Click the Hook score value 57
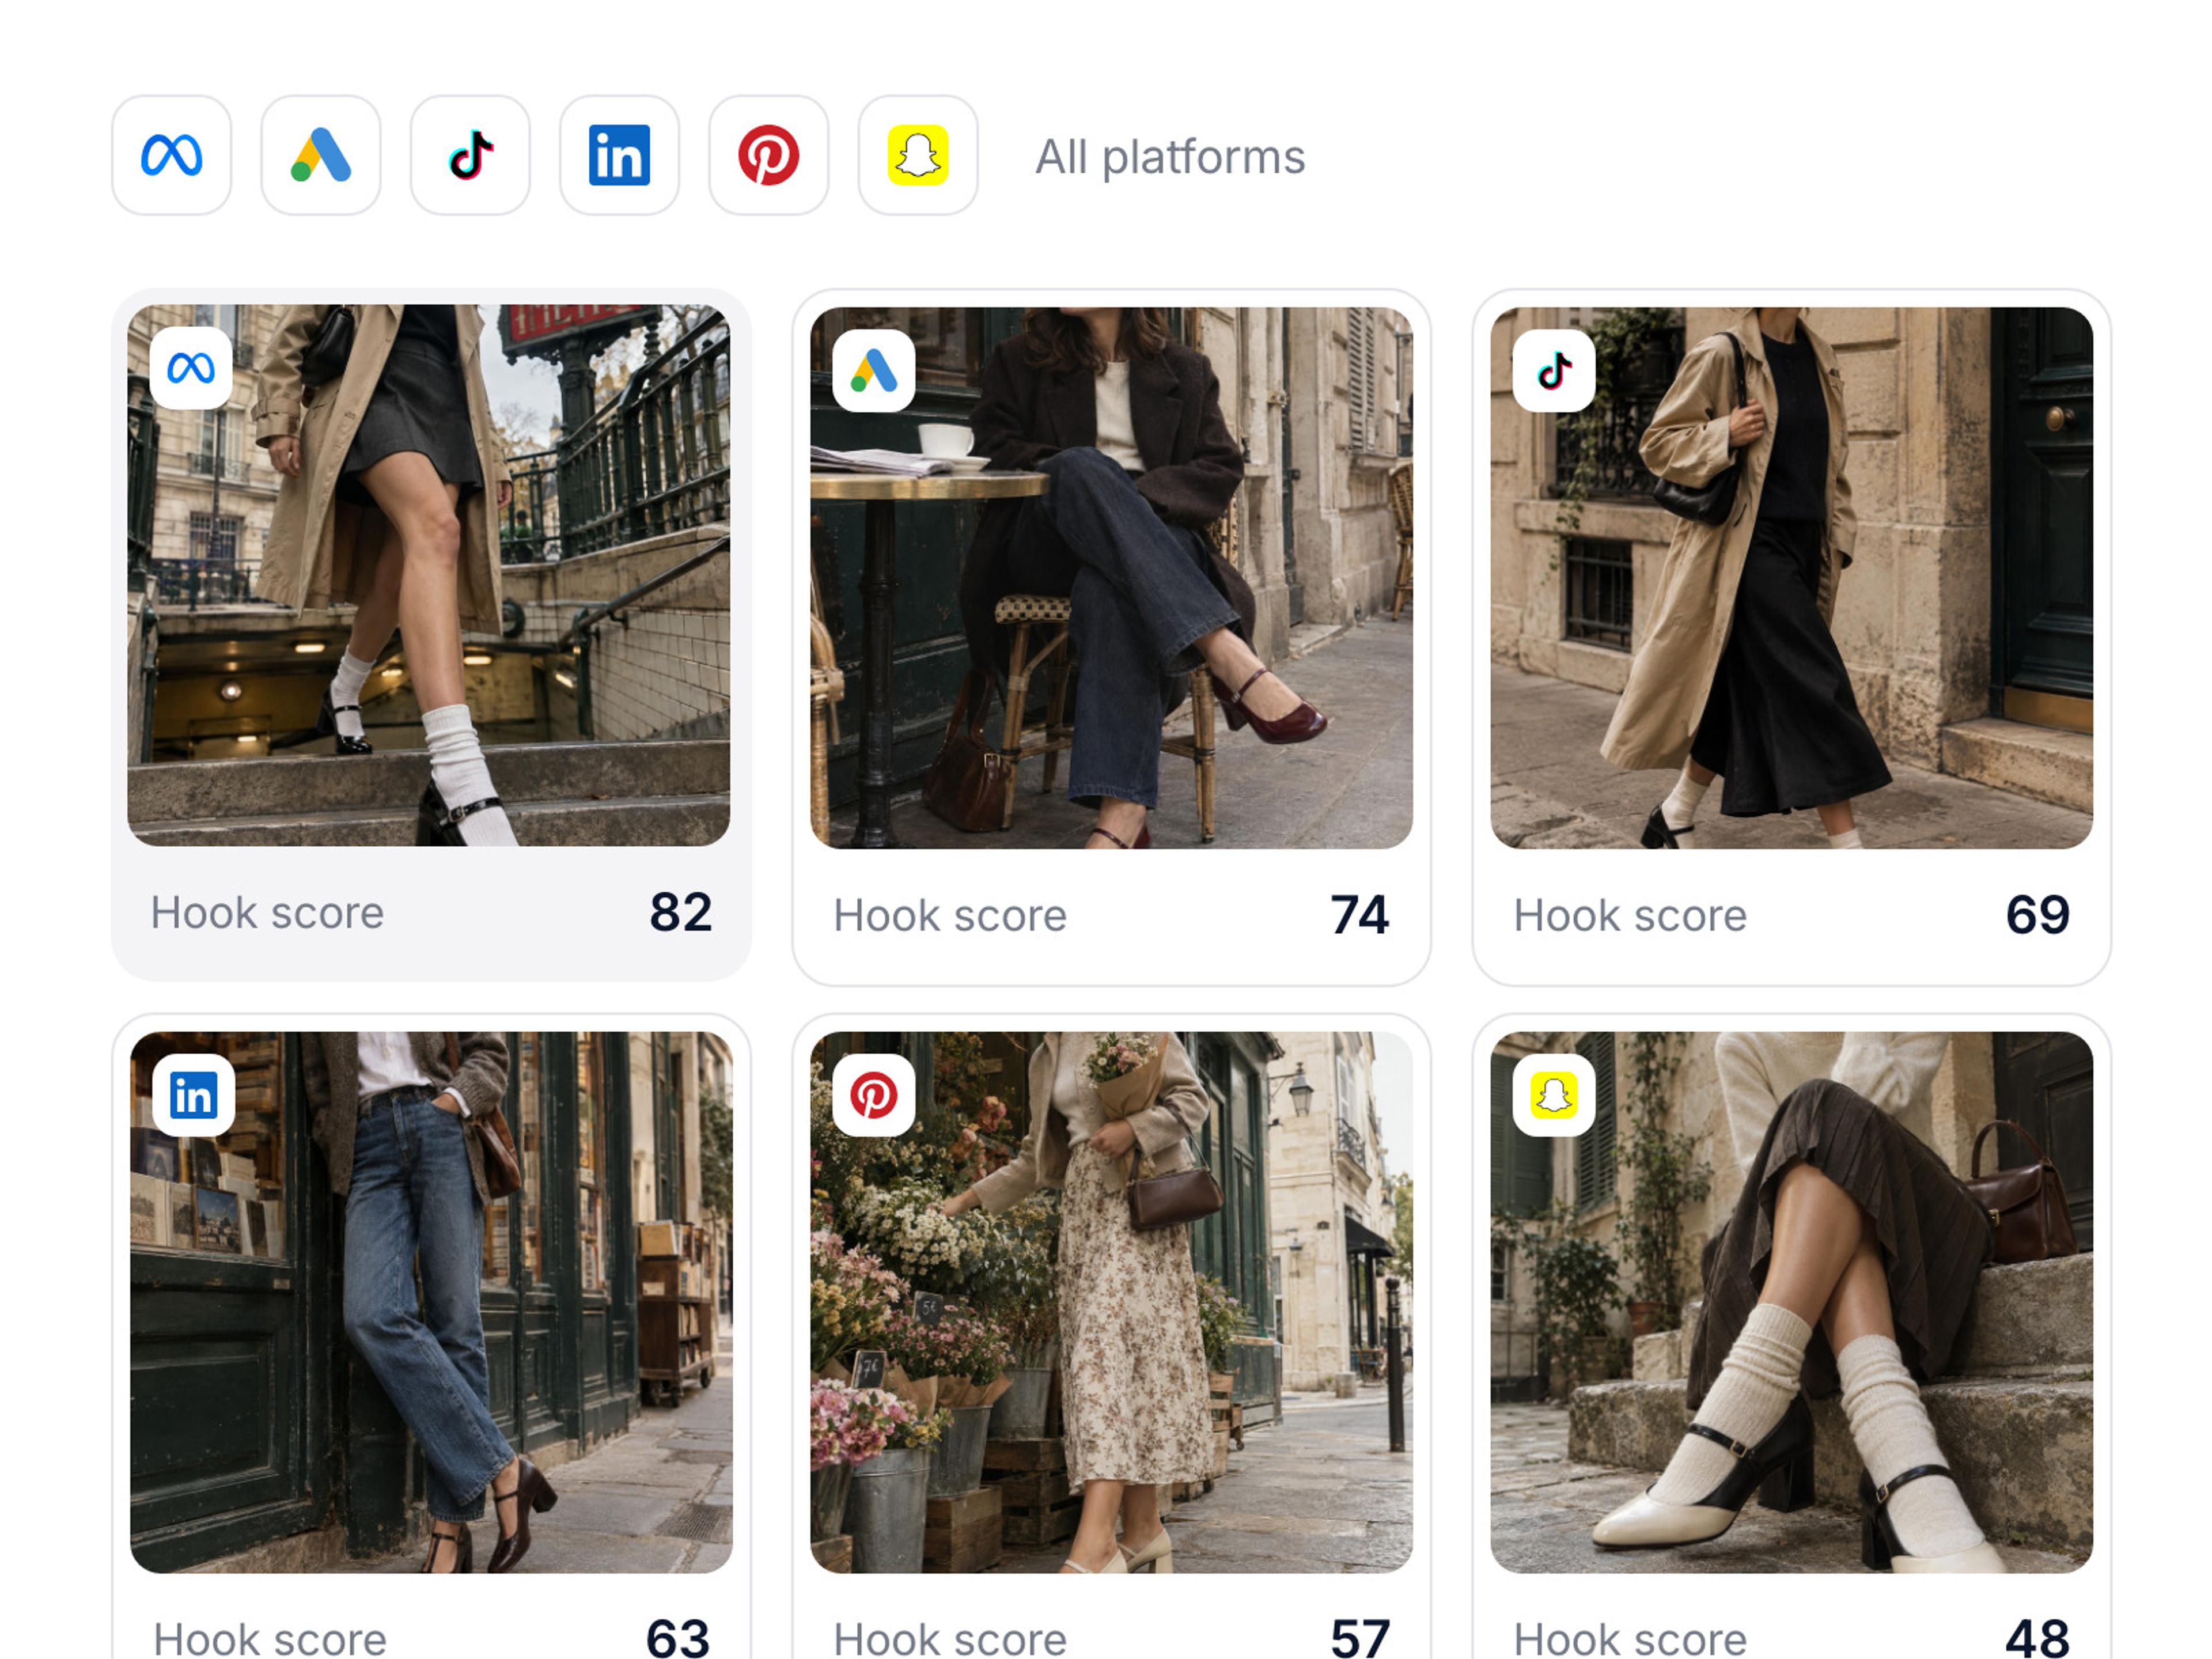 click(x=1360, y=1639)
